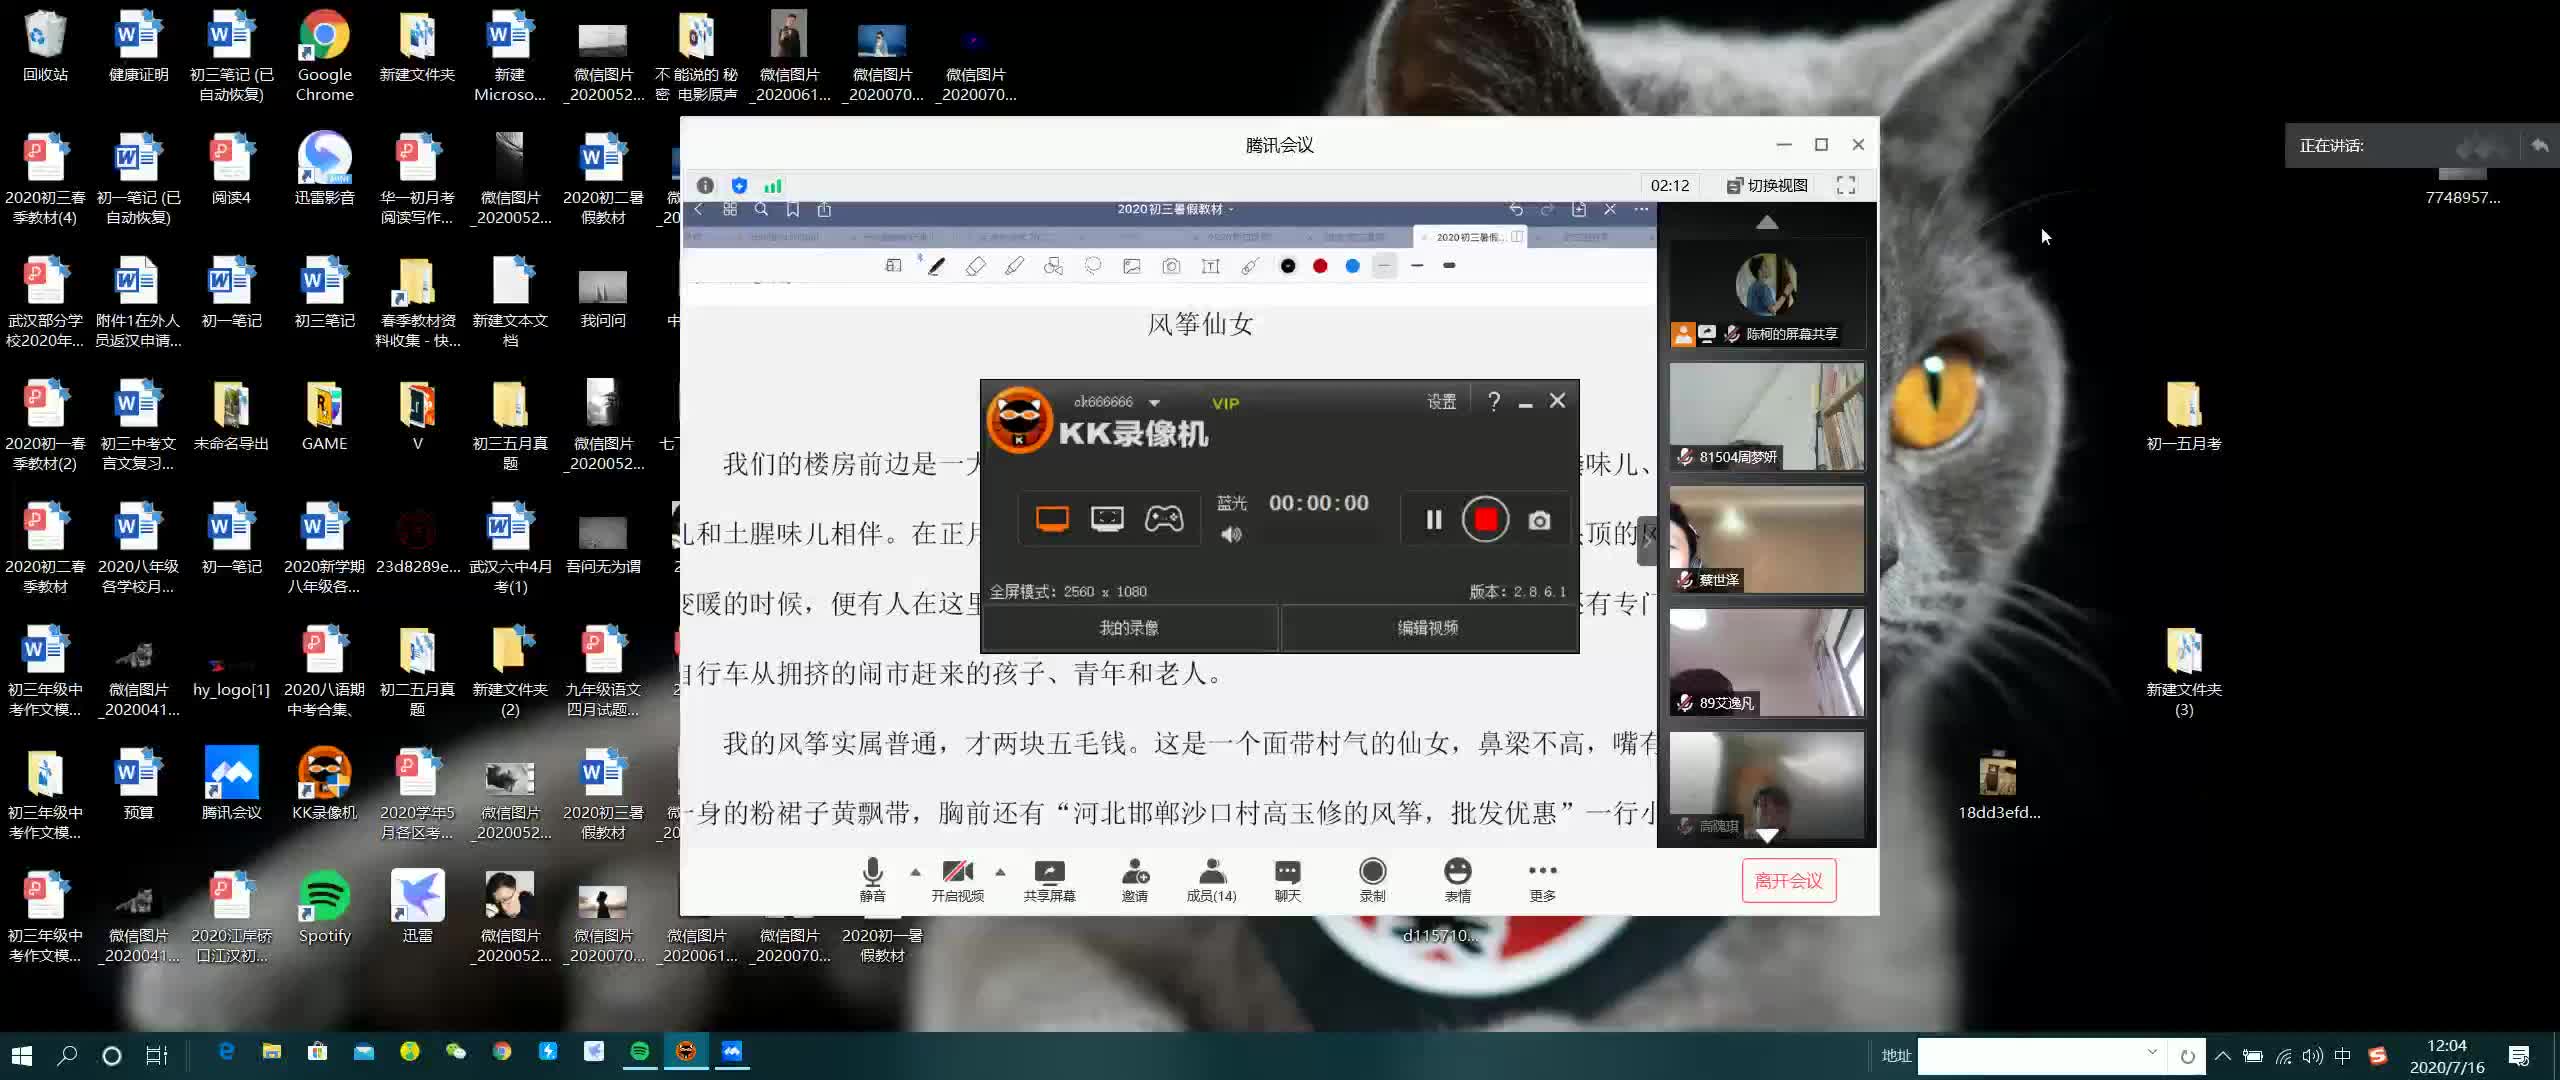Screen dimensions: 2560x1080
Task: Open Google Chrome desktop shortcut
Action: [x=324, y=56]
